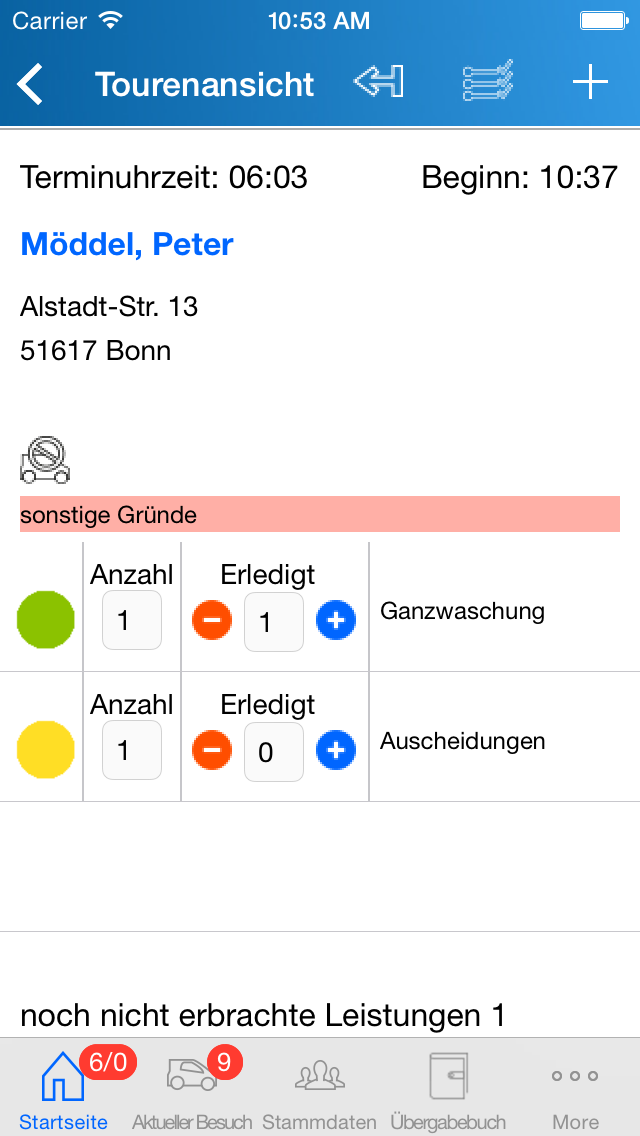Viewport: 640px width, 1136px height.
Task: Tap the crossed-out car icon
Action: tap(45, 460)
